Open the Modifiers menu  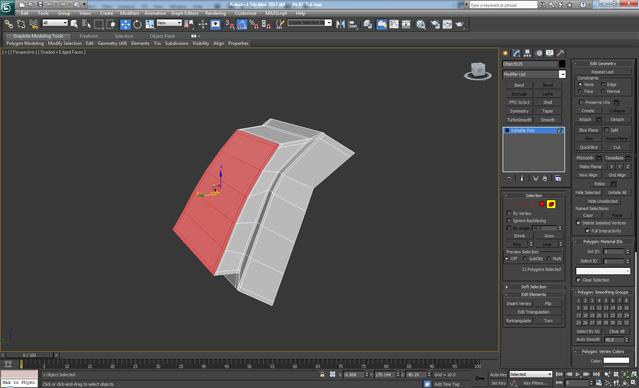tap(130, 13)
